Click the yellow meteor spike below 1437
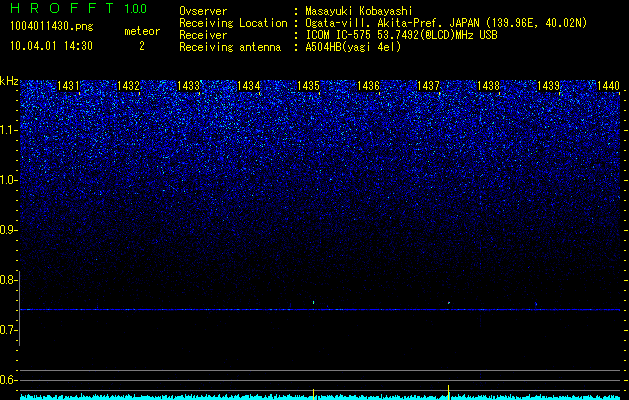The height and width of the screenshot is (400, 629). 448,392
